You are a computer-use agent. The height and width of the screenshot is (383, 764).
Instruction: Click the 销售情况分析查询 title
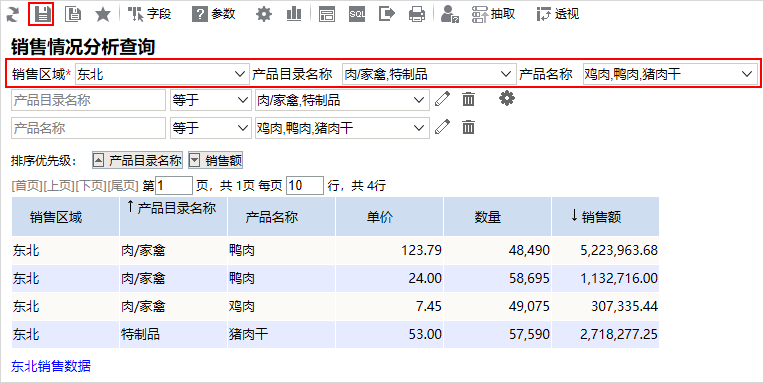point(83,46)
